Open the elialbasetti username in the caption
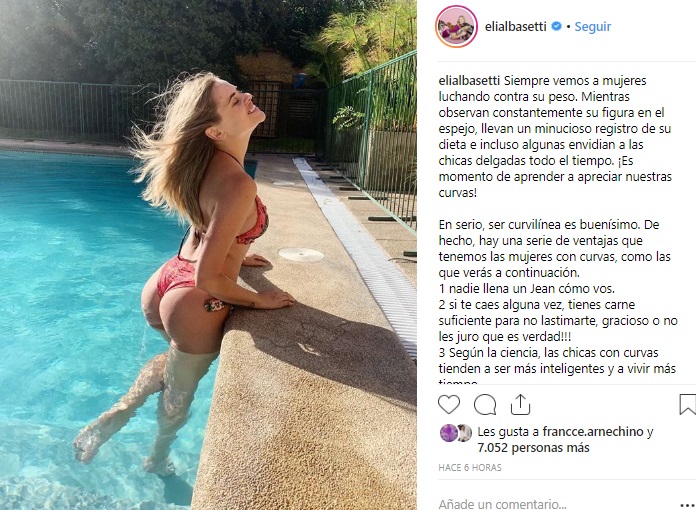 tap(469, 81)
